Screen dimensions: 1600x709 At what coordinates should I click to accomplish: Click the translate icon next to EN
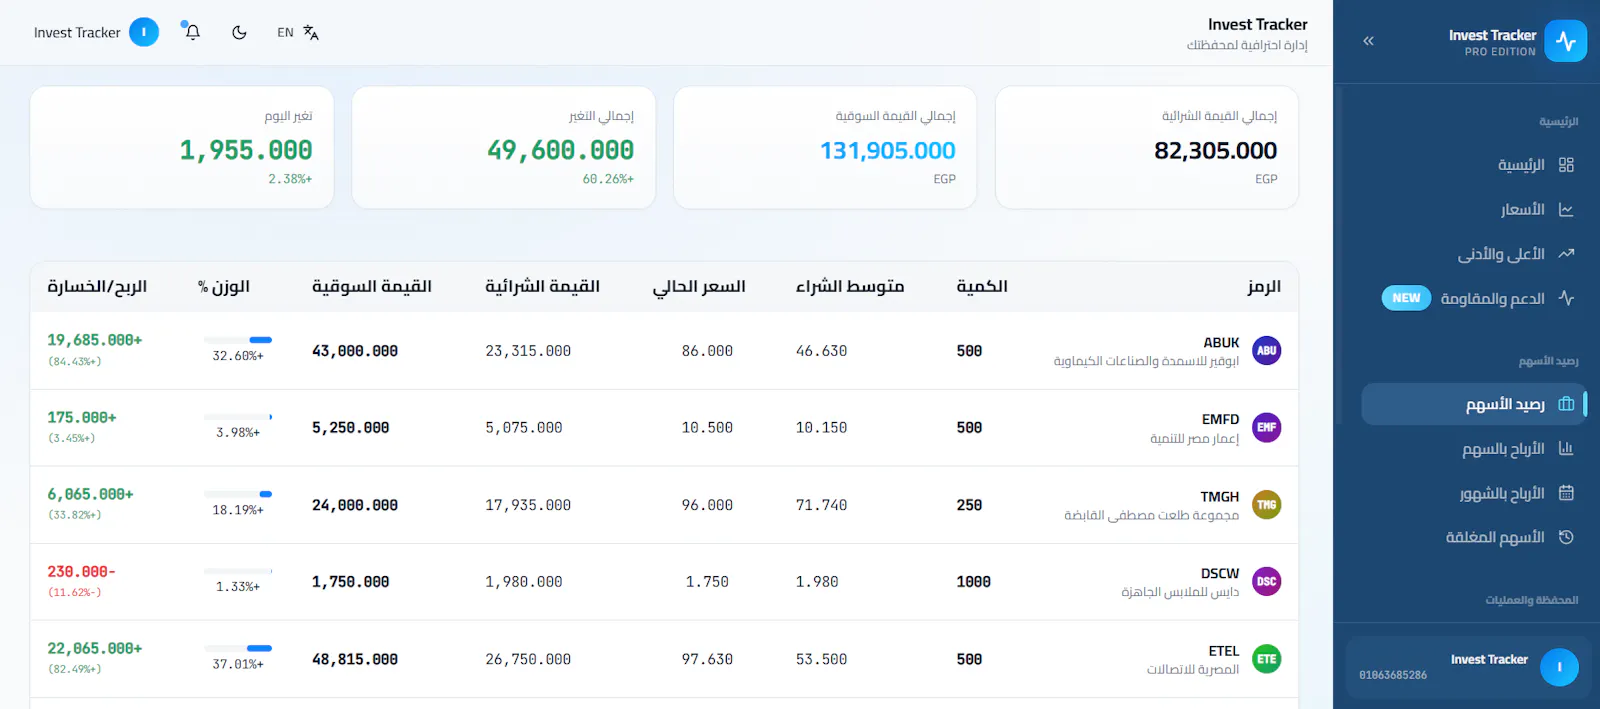311,33
